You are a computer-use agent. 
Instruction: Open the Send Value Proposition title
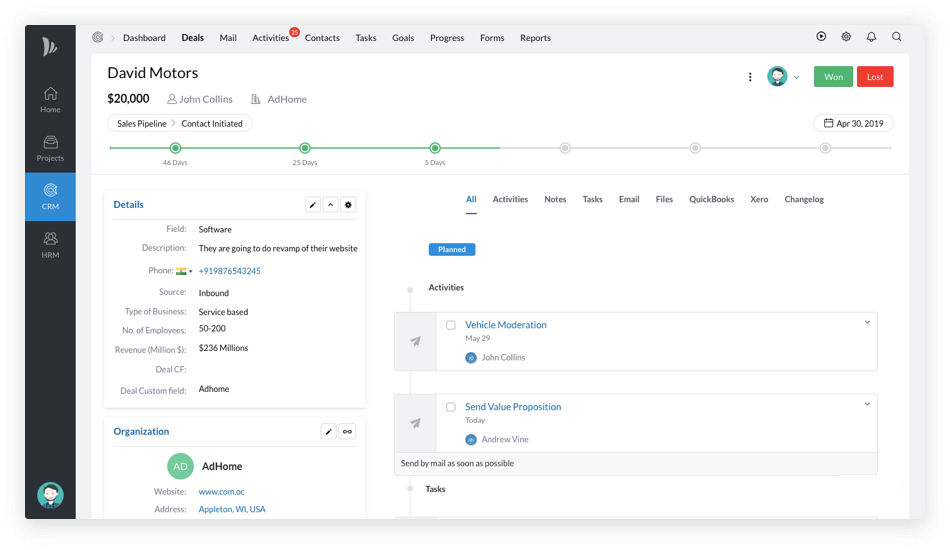coord(513,407)
